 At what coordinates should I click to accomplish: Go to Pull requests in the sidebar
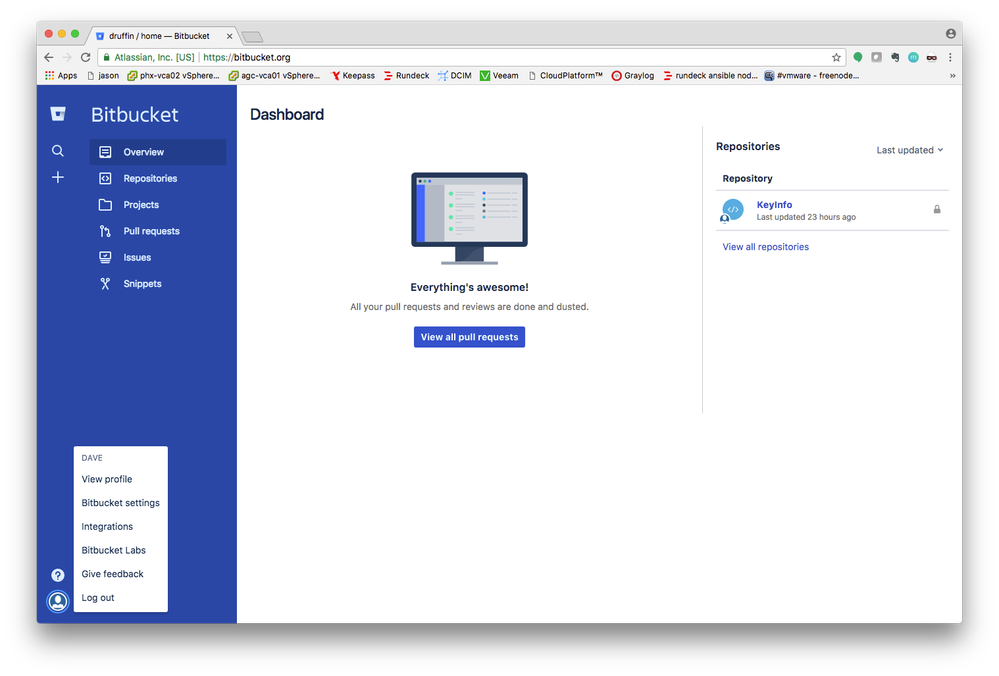coord(158,231)
